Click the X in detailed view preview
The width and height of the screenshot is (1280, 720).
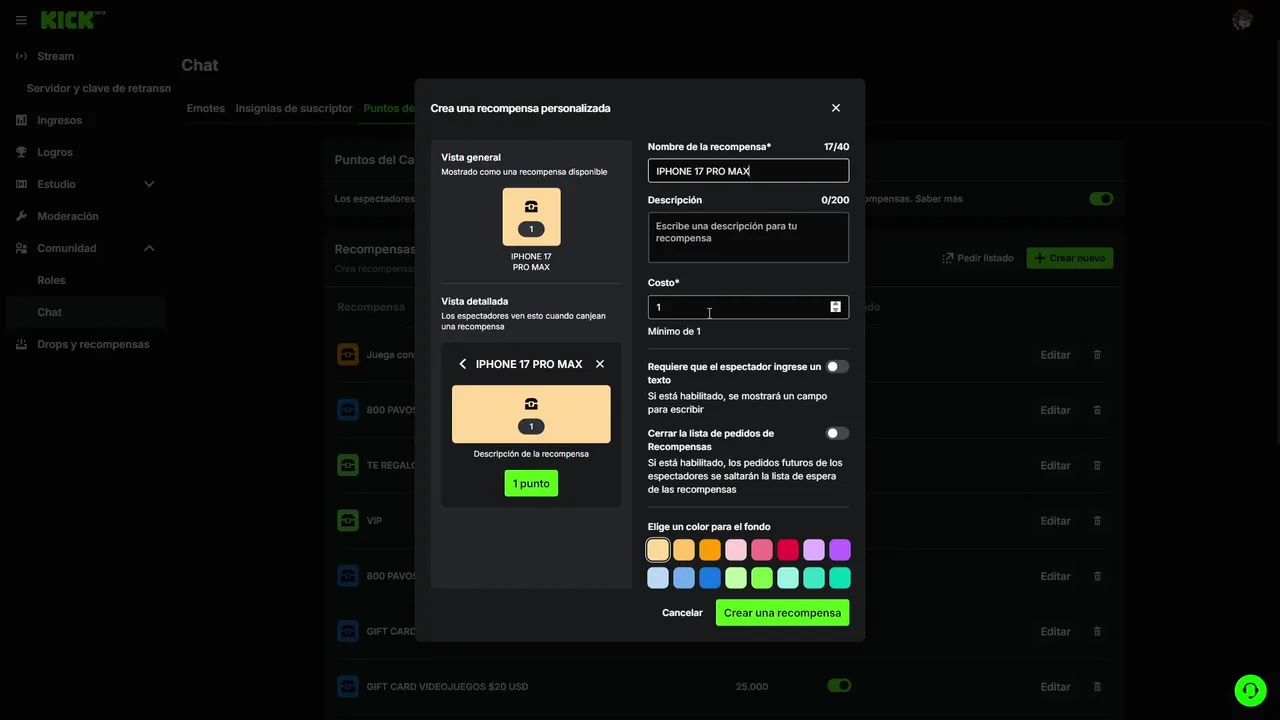[x=600, y=364]
